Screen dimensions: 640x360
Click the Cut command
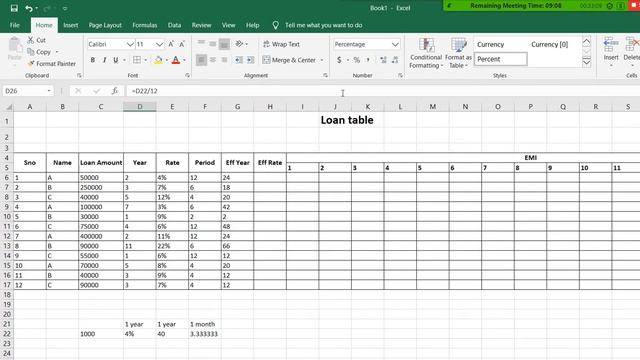click(x=37, y=40)
